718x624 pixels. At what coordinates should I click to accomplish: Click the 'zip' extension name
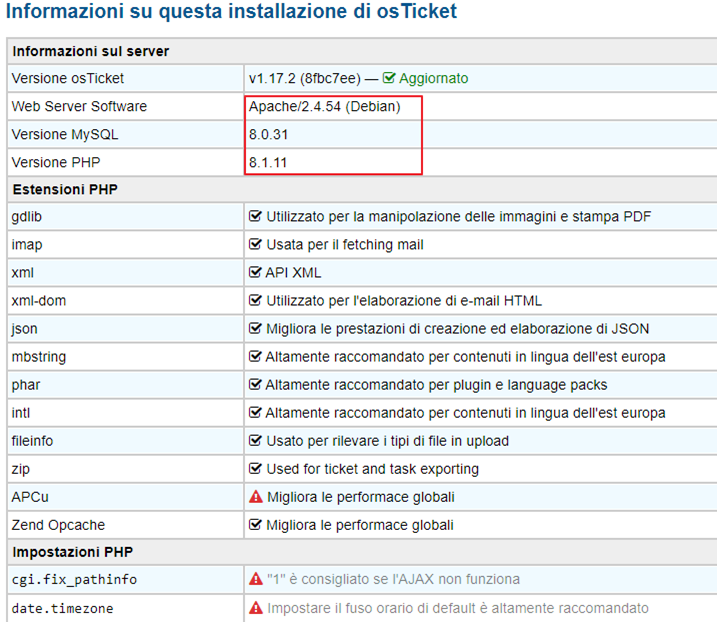pyautogui.click(x=21, y=469)
